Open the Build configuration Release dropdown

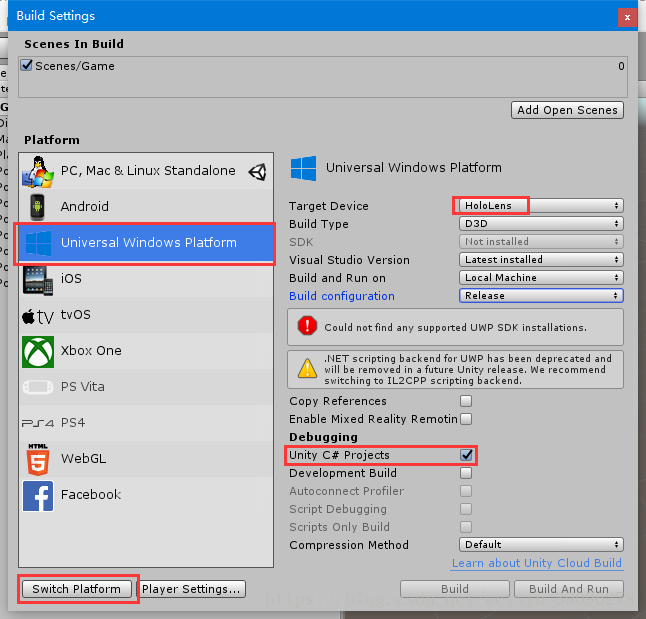click(x=541, y=295)
